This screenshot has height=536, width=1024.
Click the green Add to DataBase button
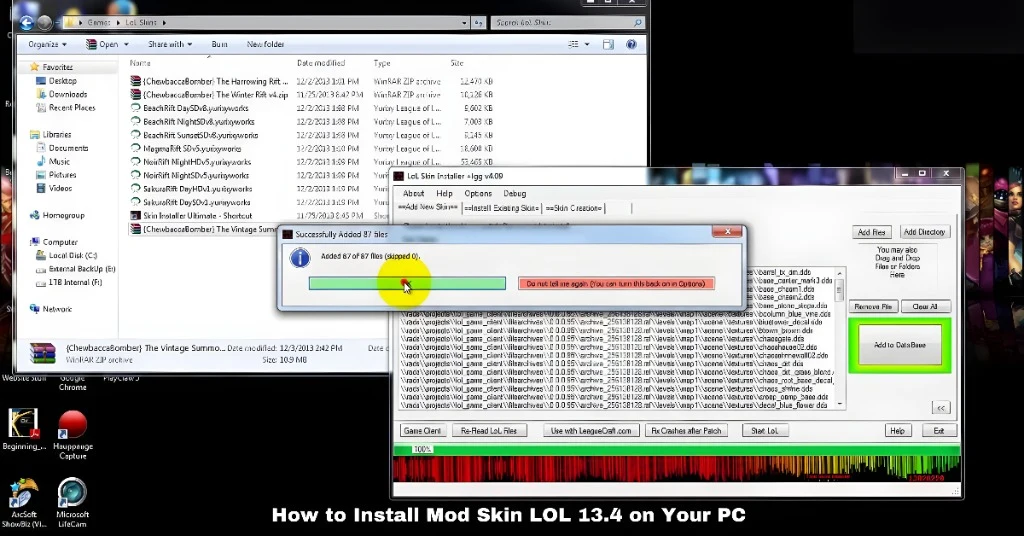click(x=899, y=345)
